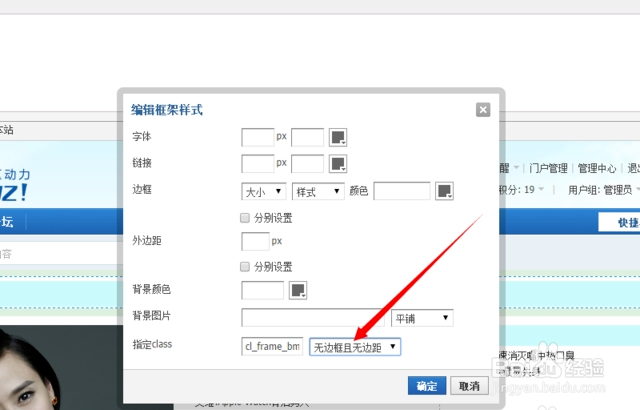
Task: Close the frame style dialog
Action: tap(483, 110)
